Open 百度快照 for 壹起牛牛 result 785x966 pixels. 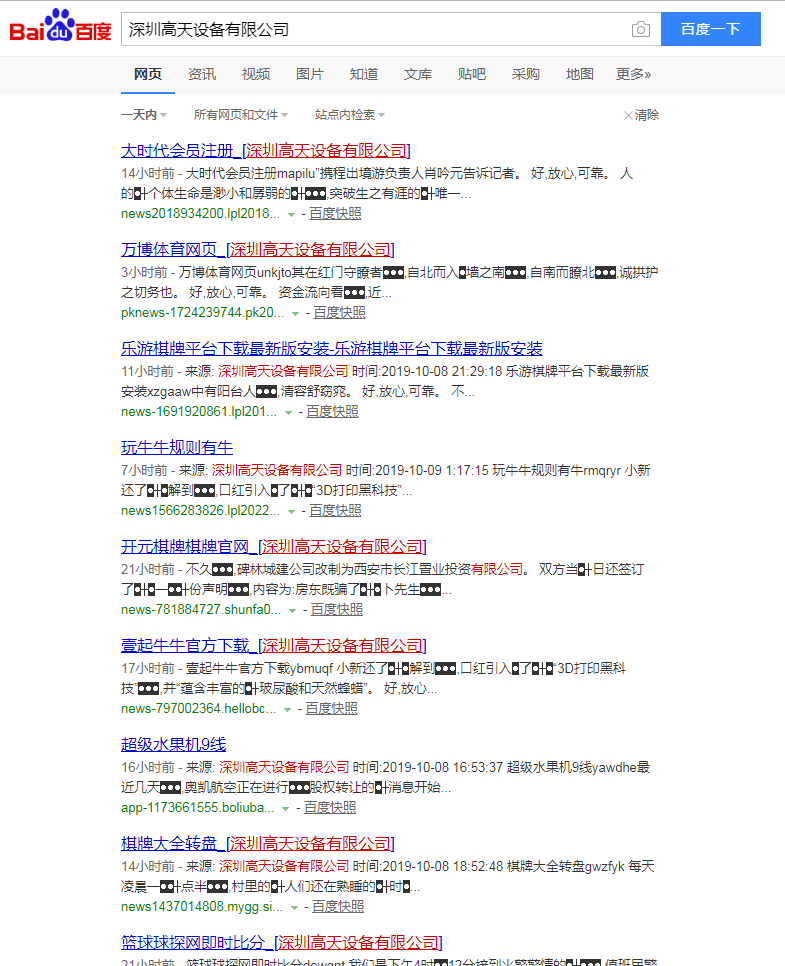click(331, 708)
